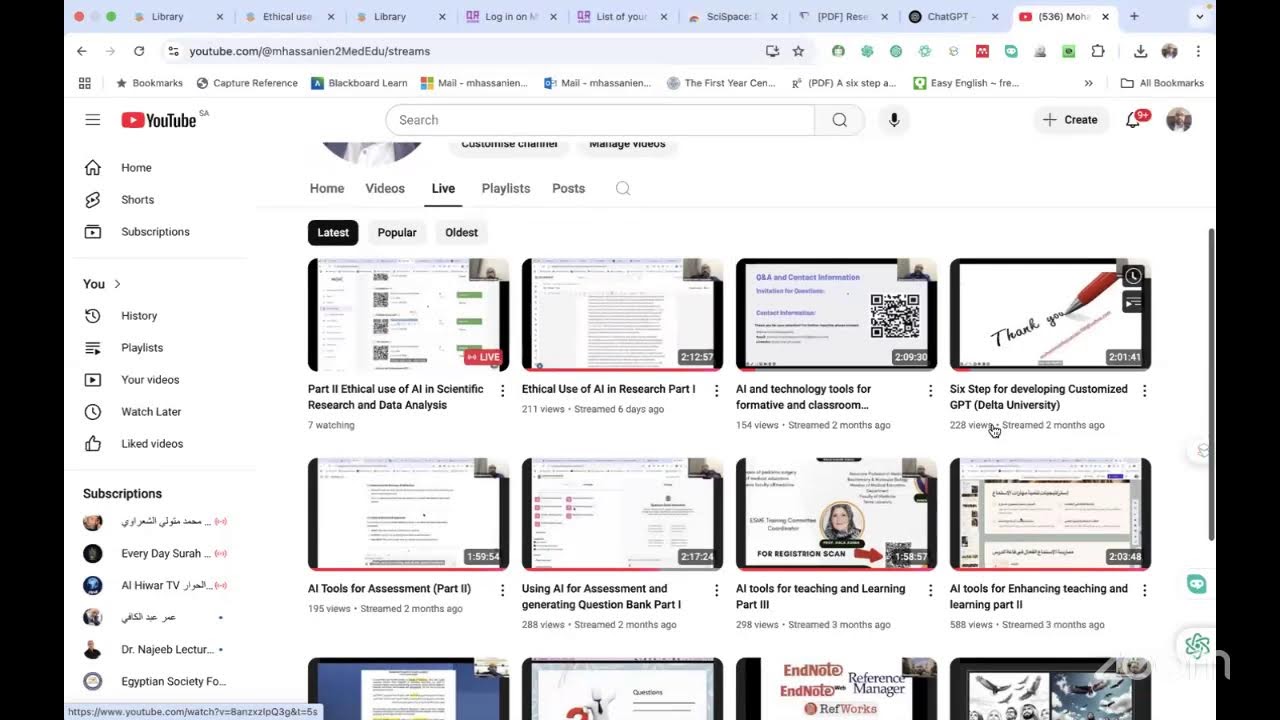This screenshot has height=720, width=1280.
Task: Click Watch later clock on Six Step video
Action: click(x=1133, y=276)
